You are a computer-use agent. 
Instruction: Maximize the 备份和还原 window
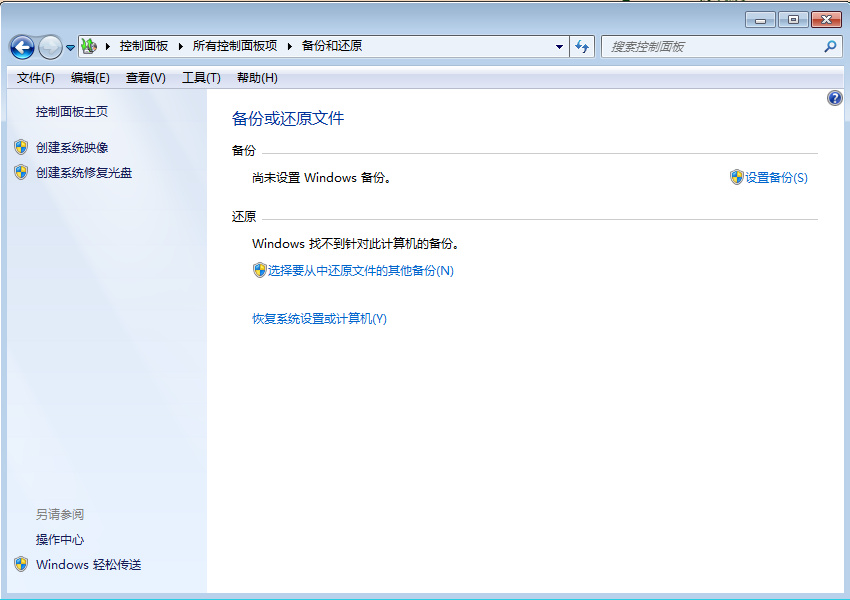coord(793,20)
